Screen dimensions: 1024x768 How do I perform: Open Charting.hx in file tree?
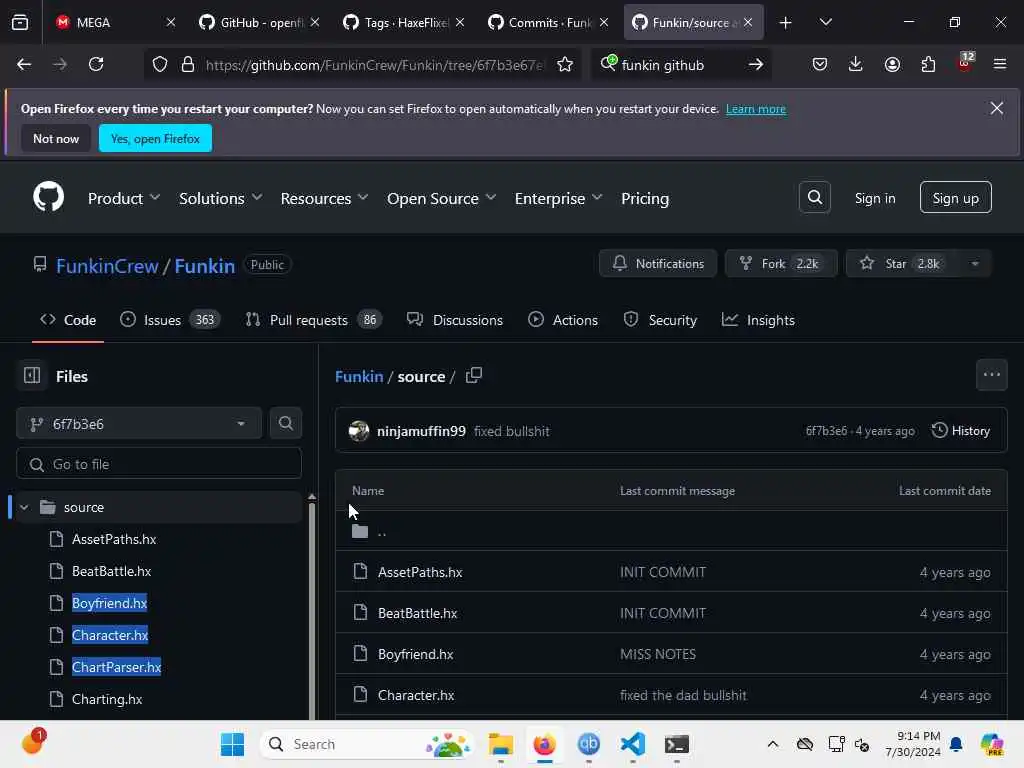click(106, 699)
